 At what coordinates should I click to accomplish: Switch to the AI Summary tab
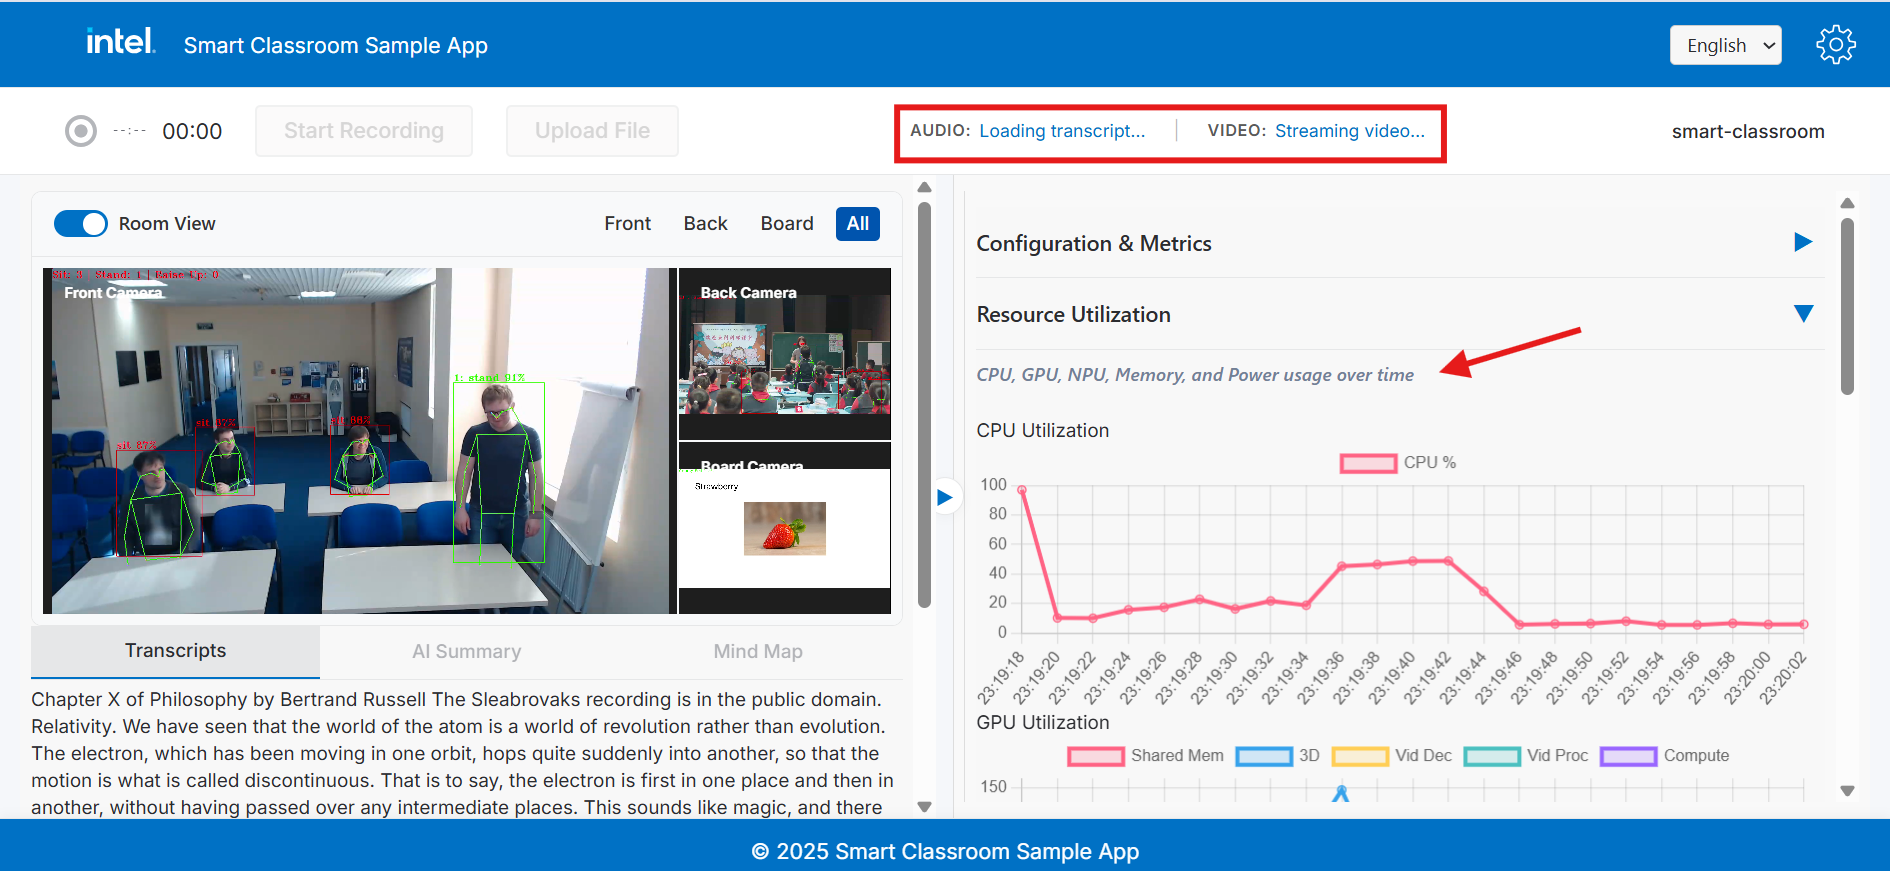(x=466, y=652)
